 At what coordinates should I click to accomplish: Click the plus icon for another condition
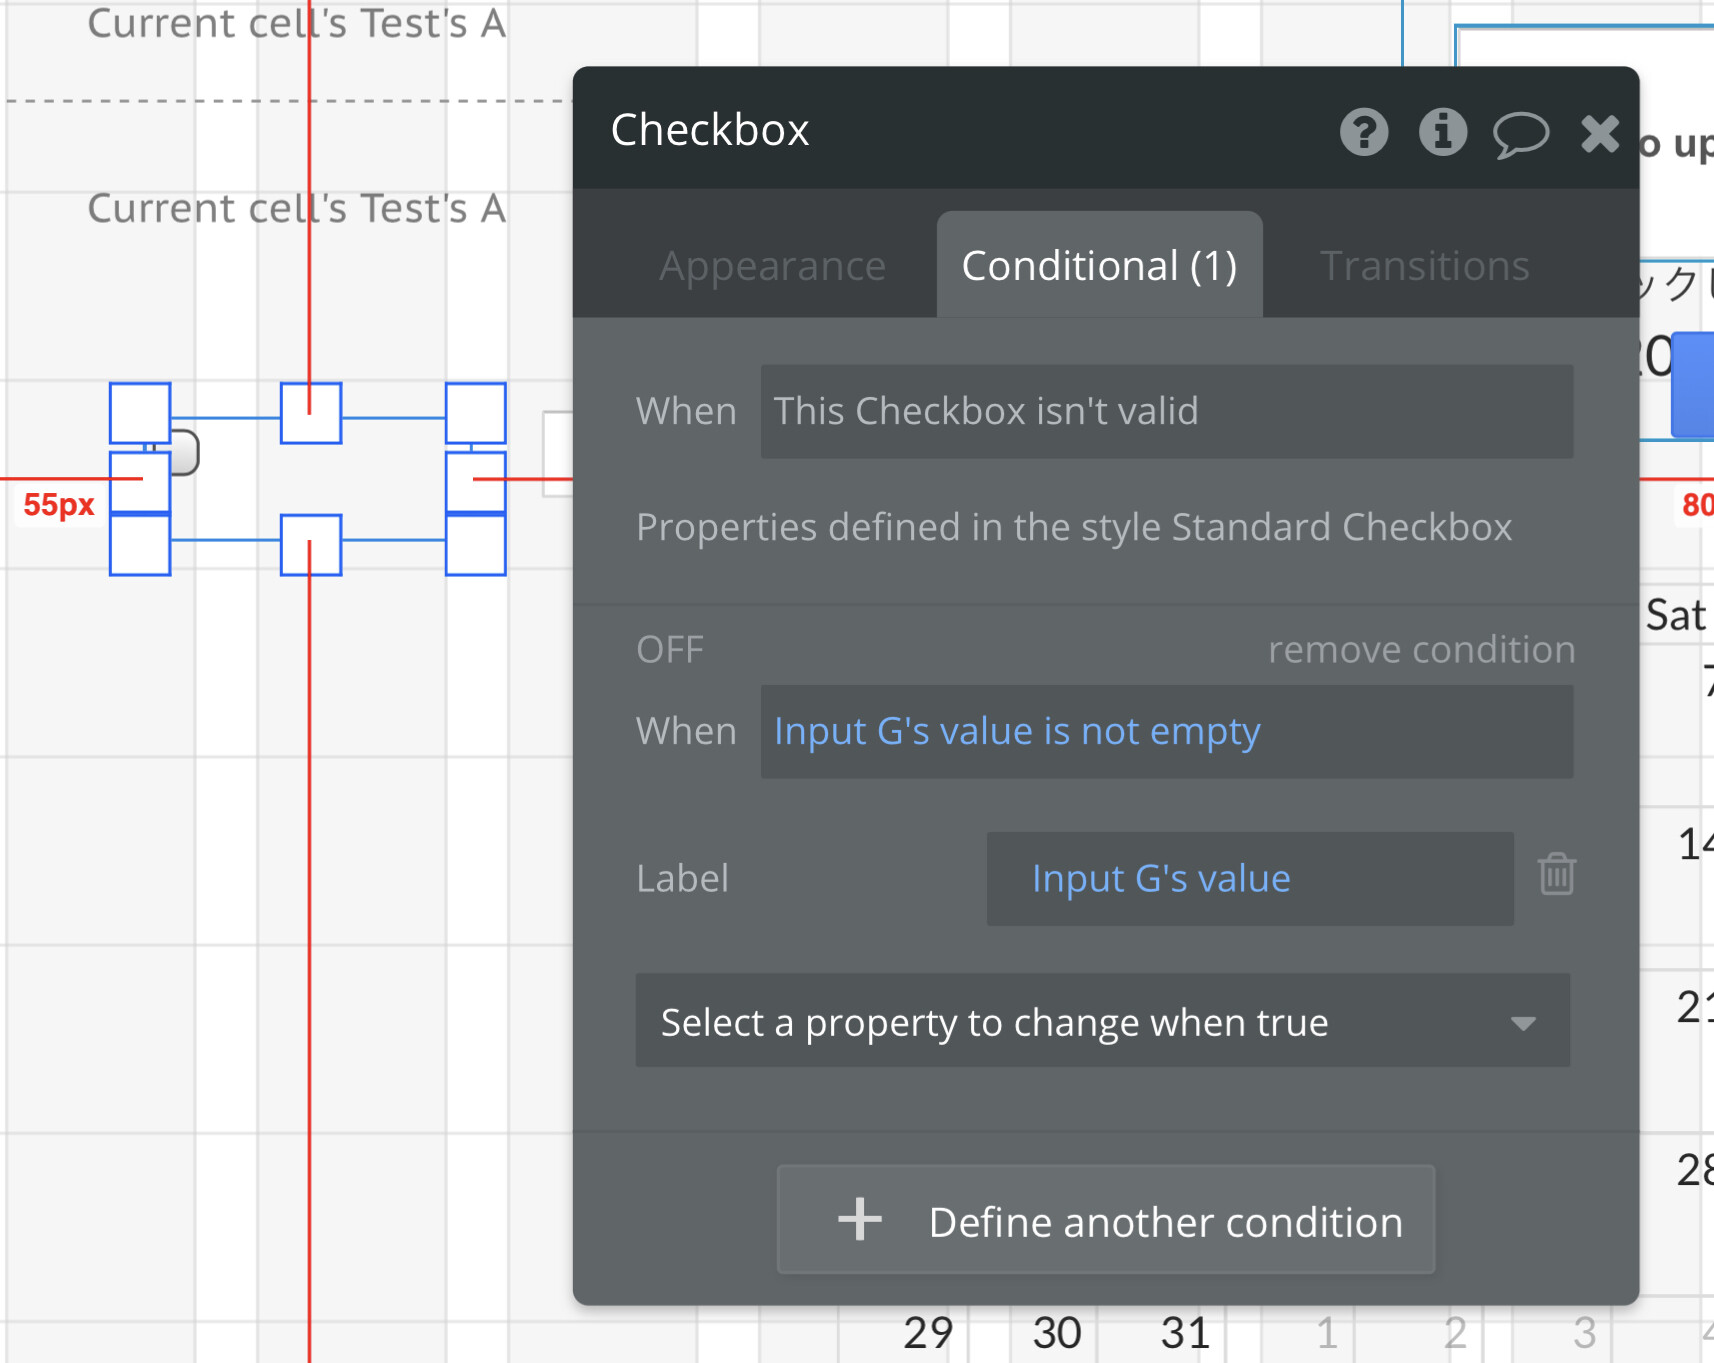coord(860,1220)
